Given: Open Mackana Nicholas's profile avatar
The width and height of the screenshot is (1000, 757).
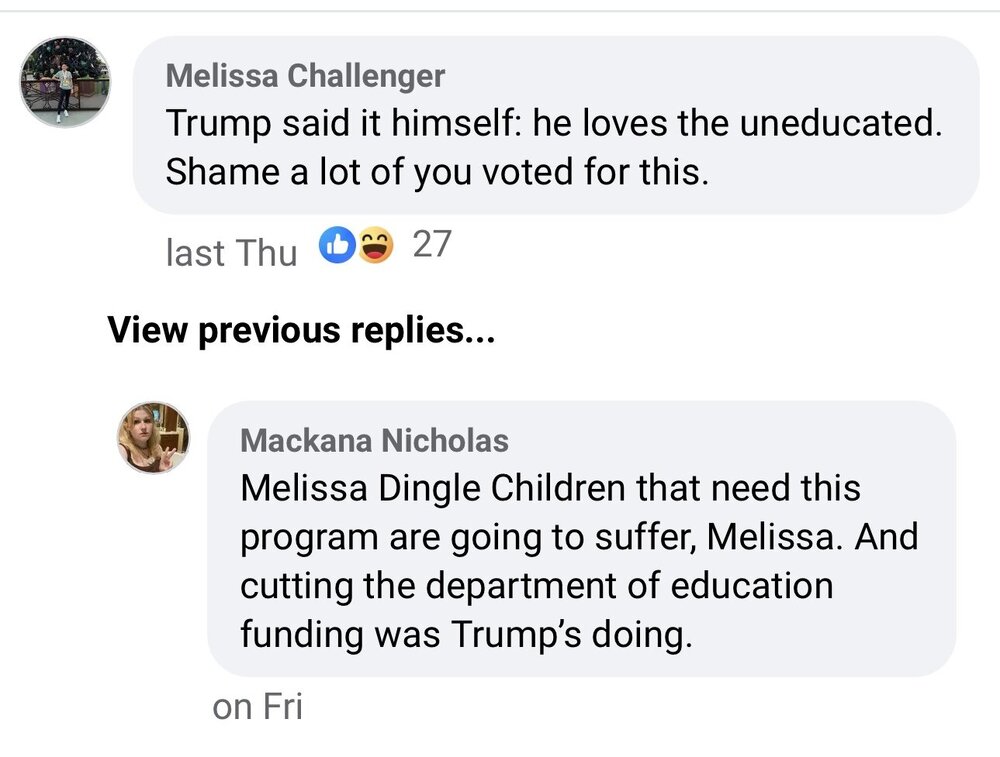Looking at the screenshot, I should point(153,437).
